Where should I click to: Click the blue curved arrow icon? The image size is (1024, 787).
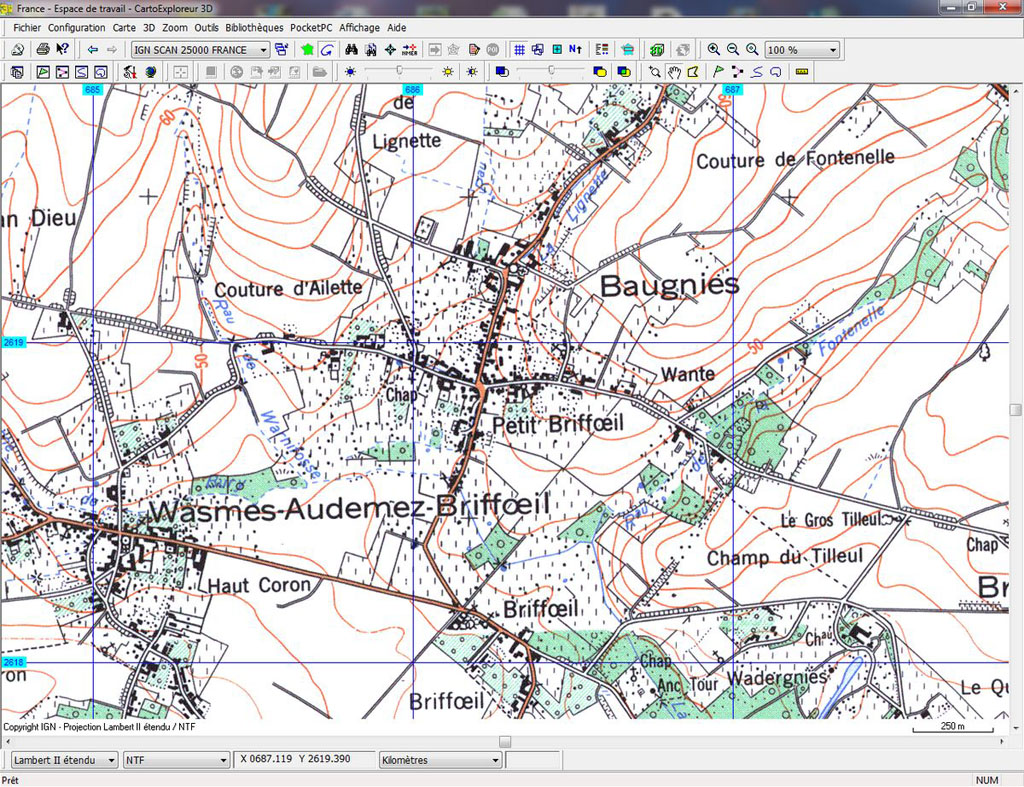[x=327, y=50]
